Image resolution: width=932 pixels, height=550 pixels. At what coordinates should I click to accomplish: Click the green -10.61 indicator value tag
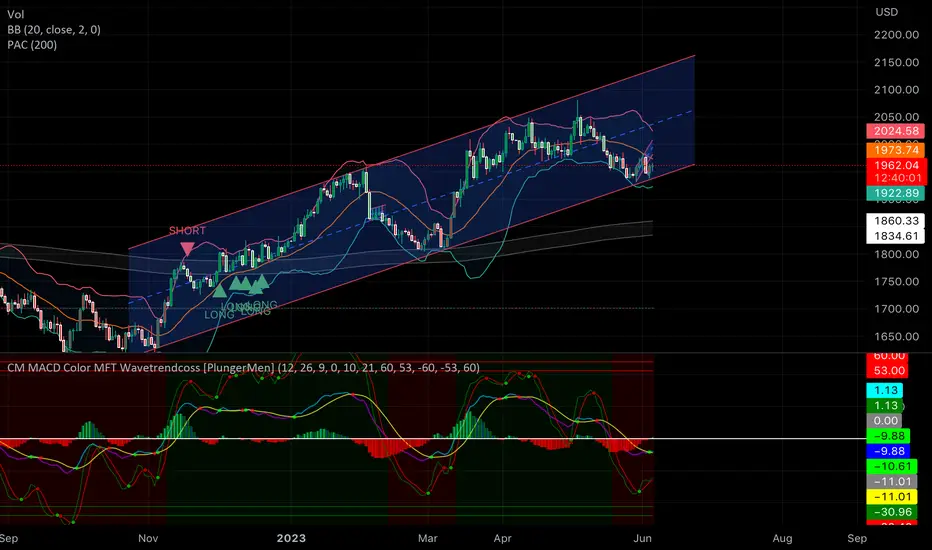pos(892,466)
